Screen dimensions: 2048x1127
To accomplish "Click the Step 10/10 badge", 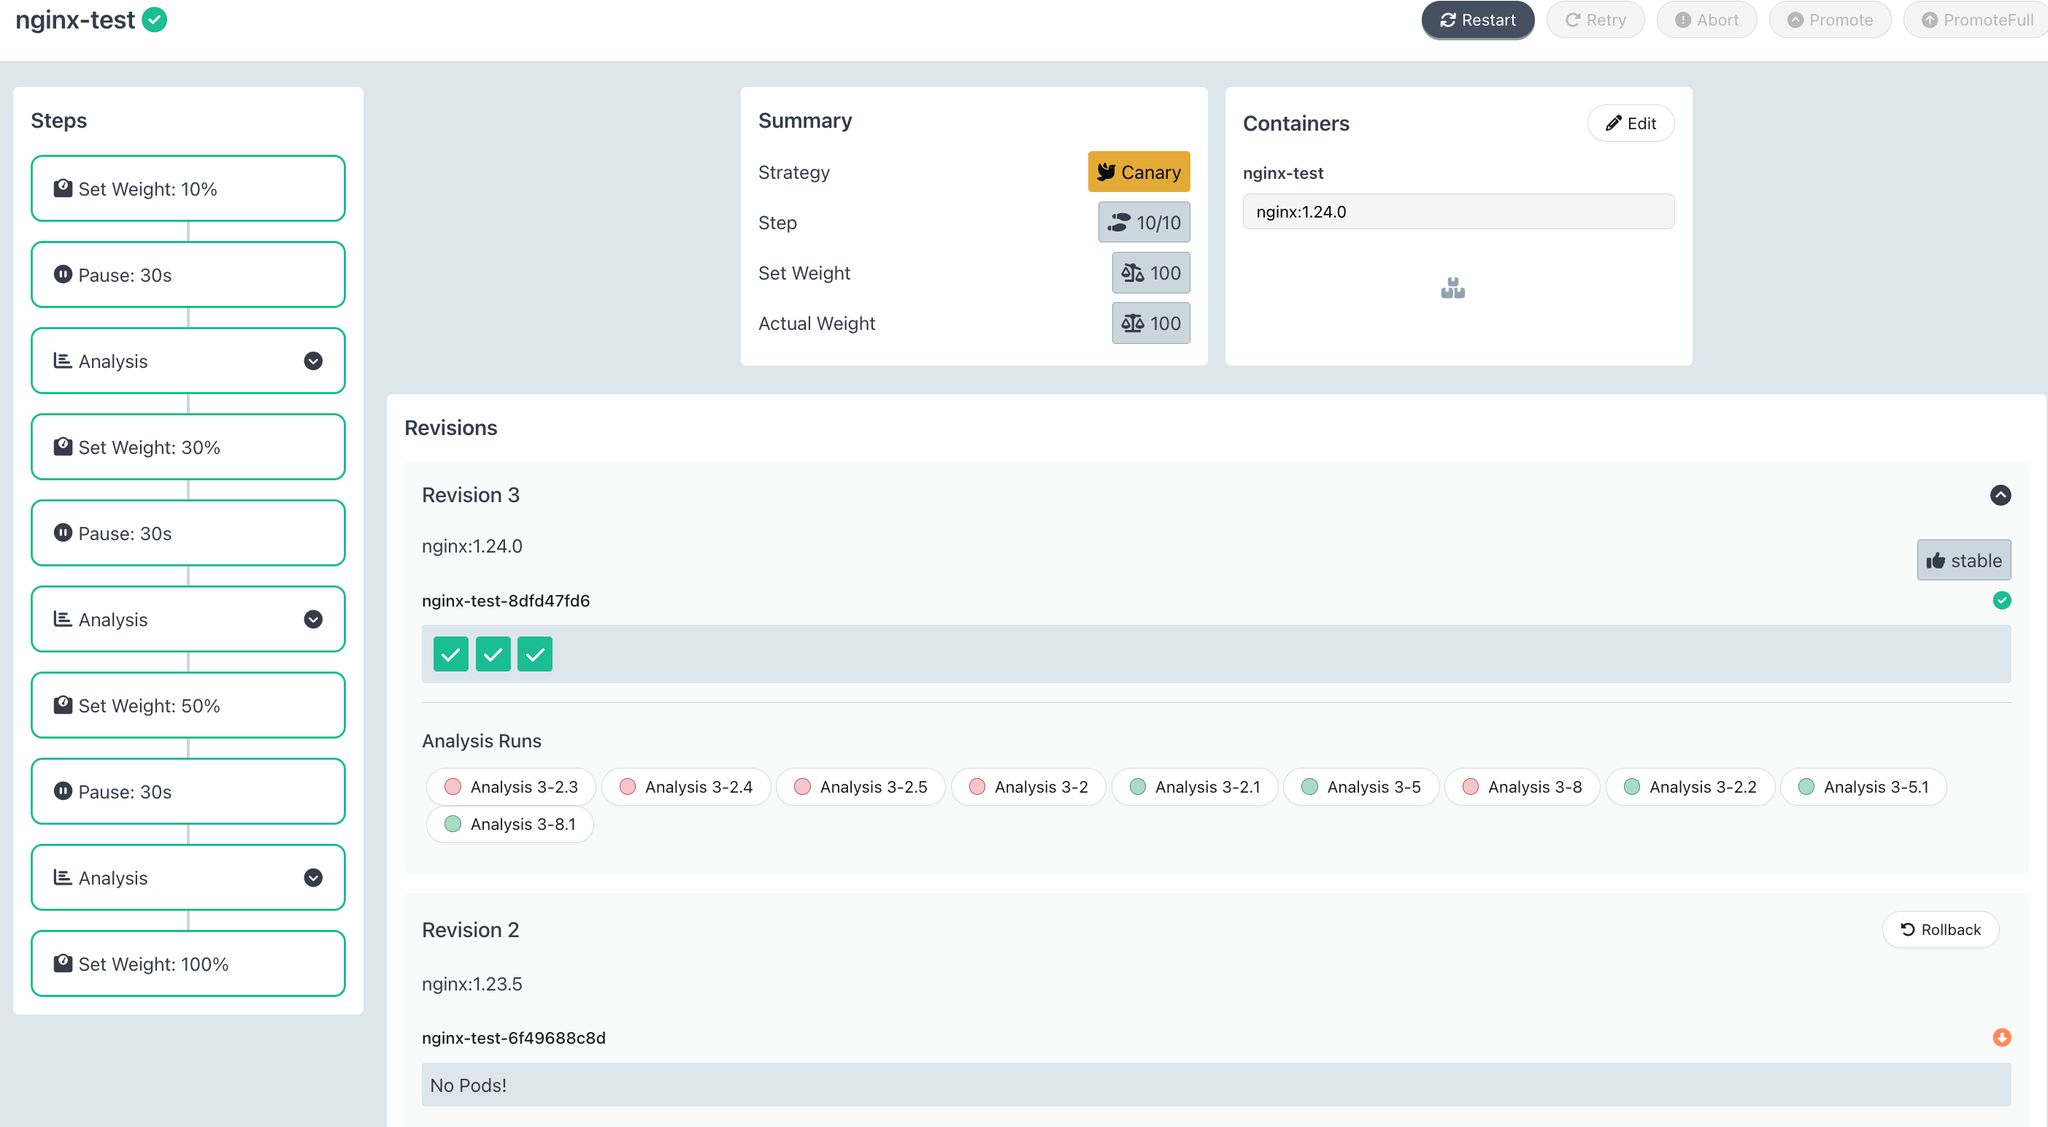I will point(1144,222).
